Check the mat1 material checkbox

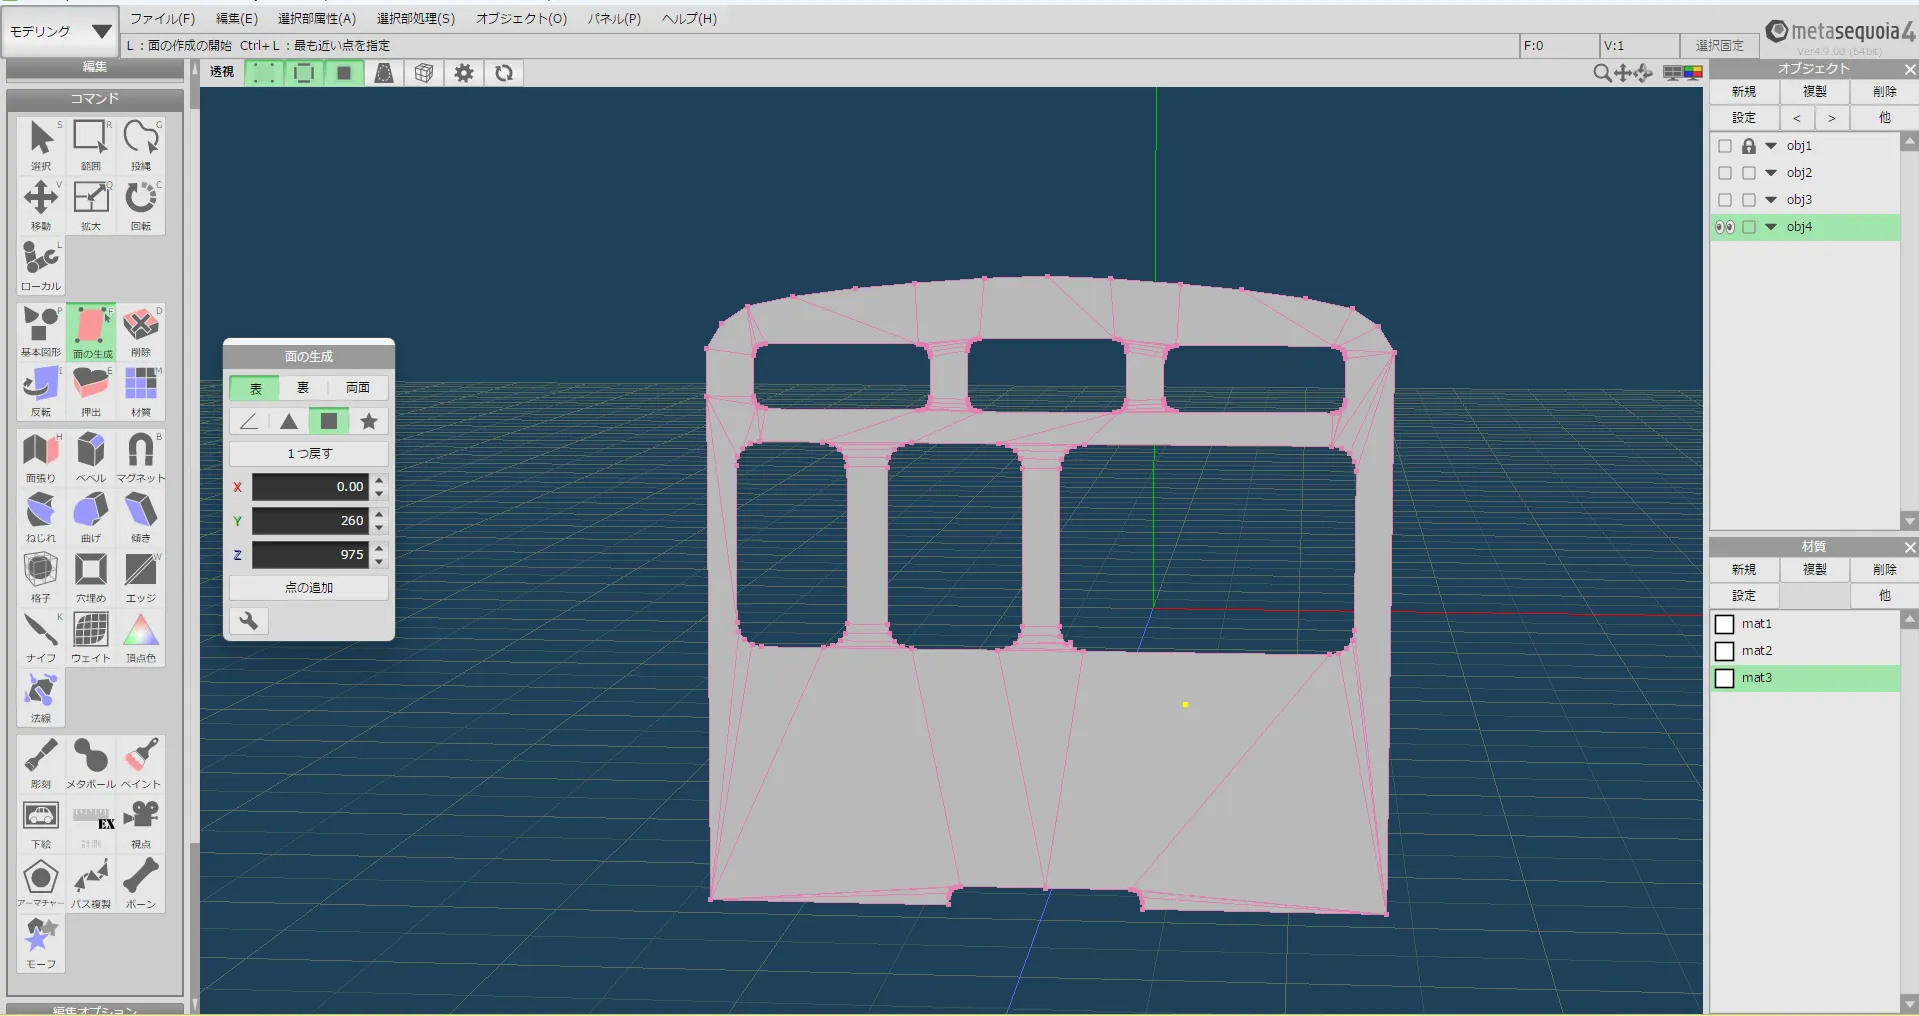(1724, 624)
